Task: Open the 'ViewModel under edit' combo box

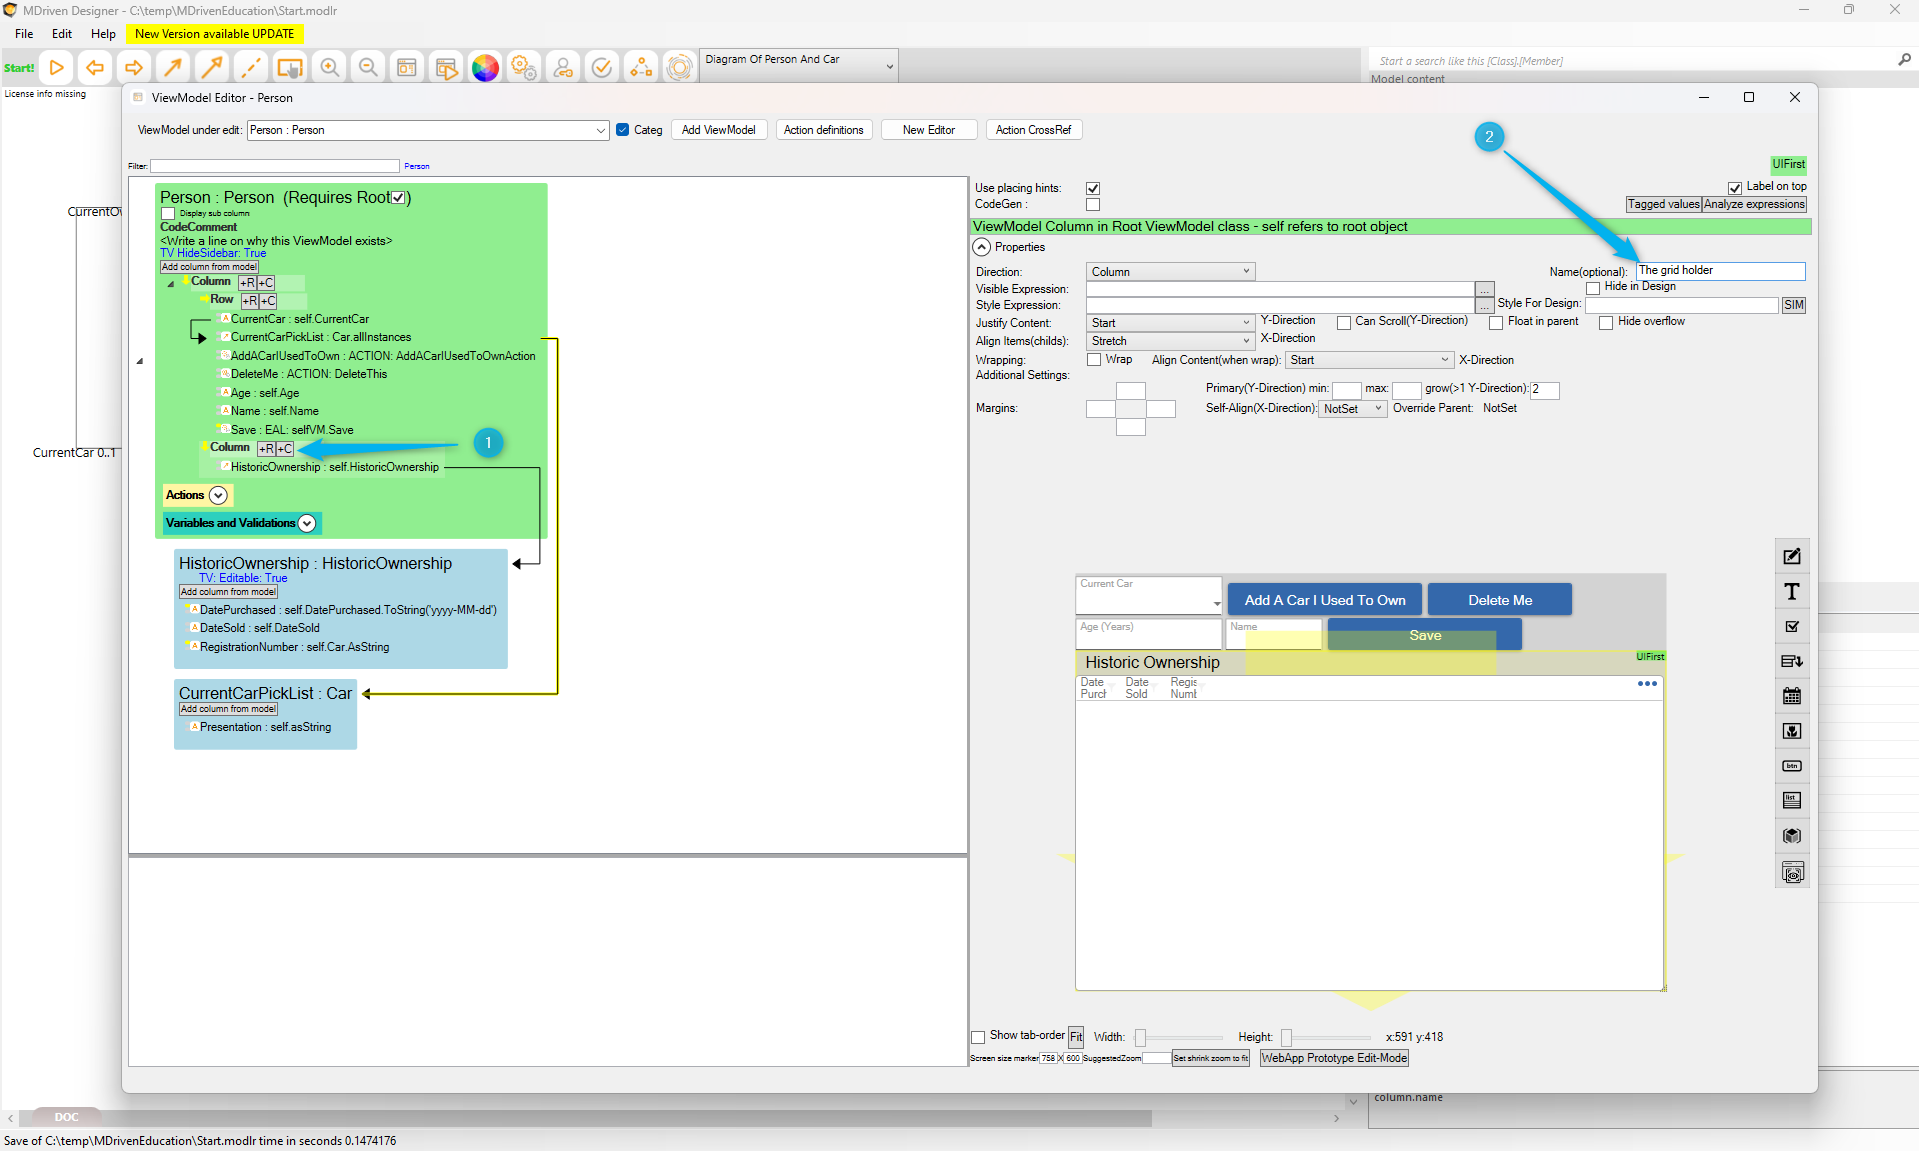Action: 428,130
